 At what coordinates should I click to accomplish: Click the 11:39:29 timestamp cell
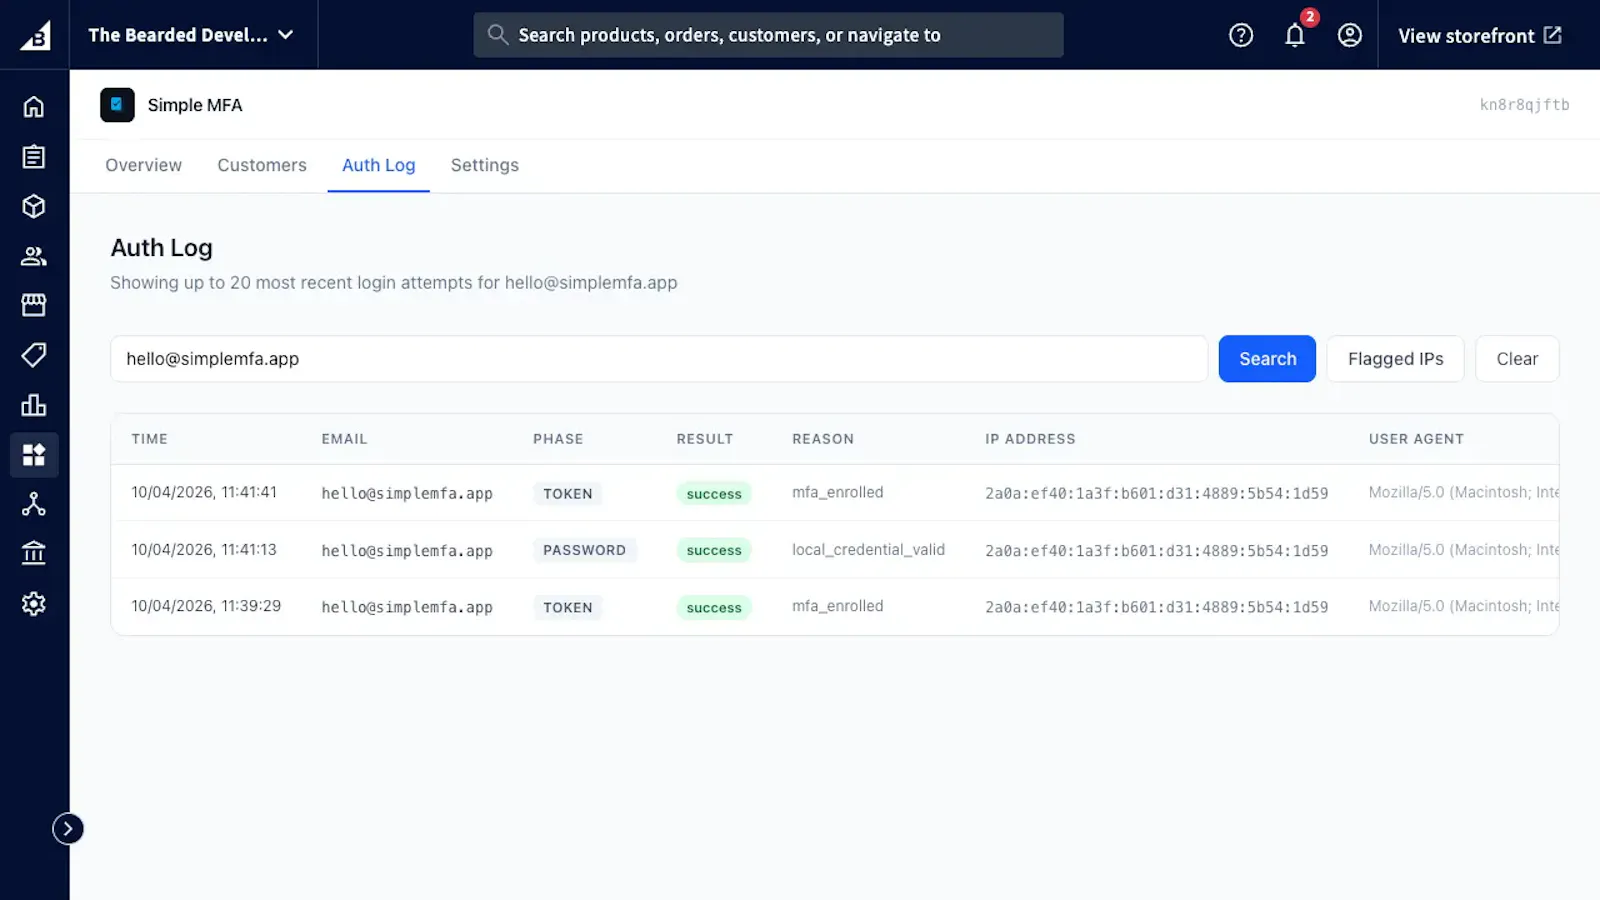[206, 606]
